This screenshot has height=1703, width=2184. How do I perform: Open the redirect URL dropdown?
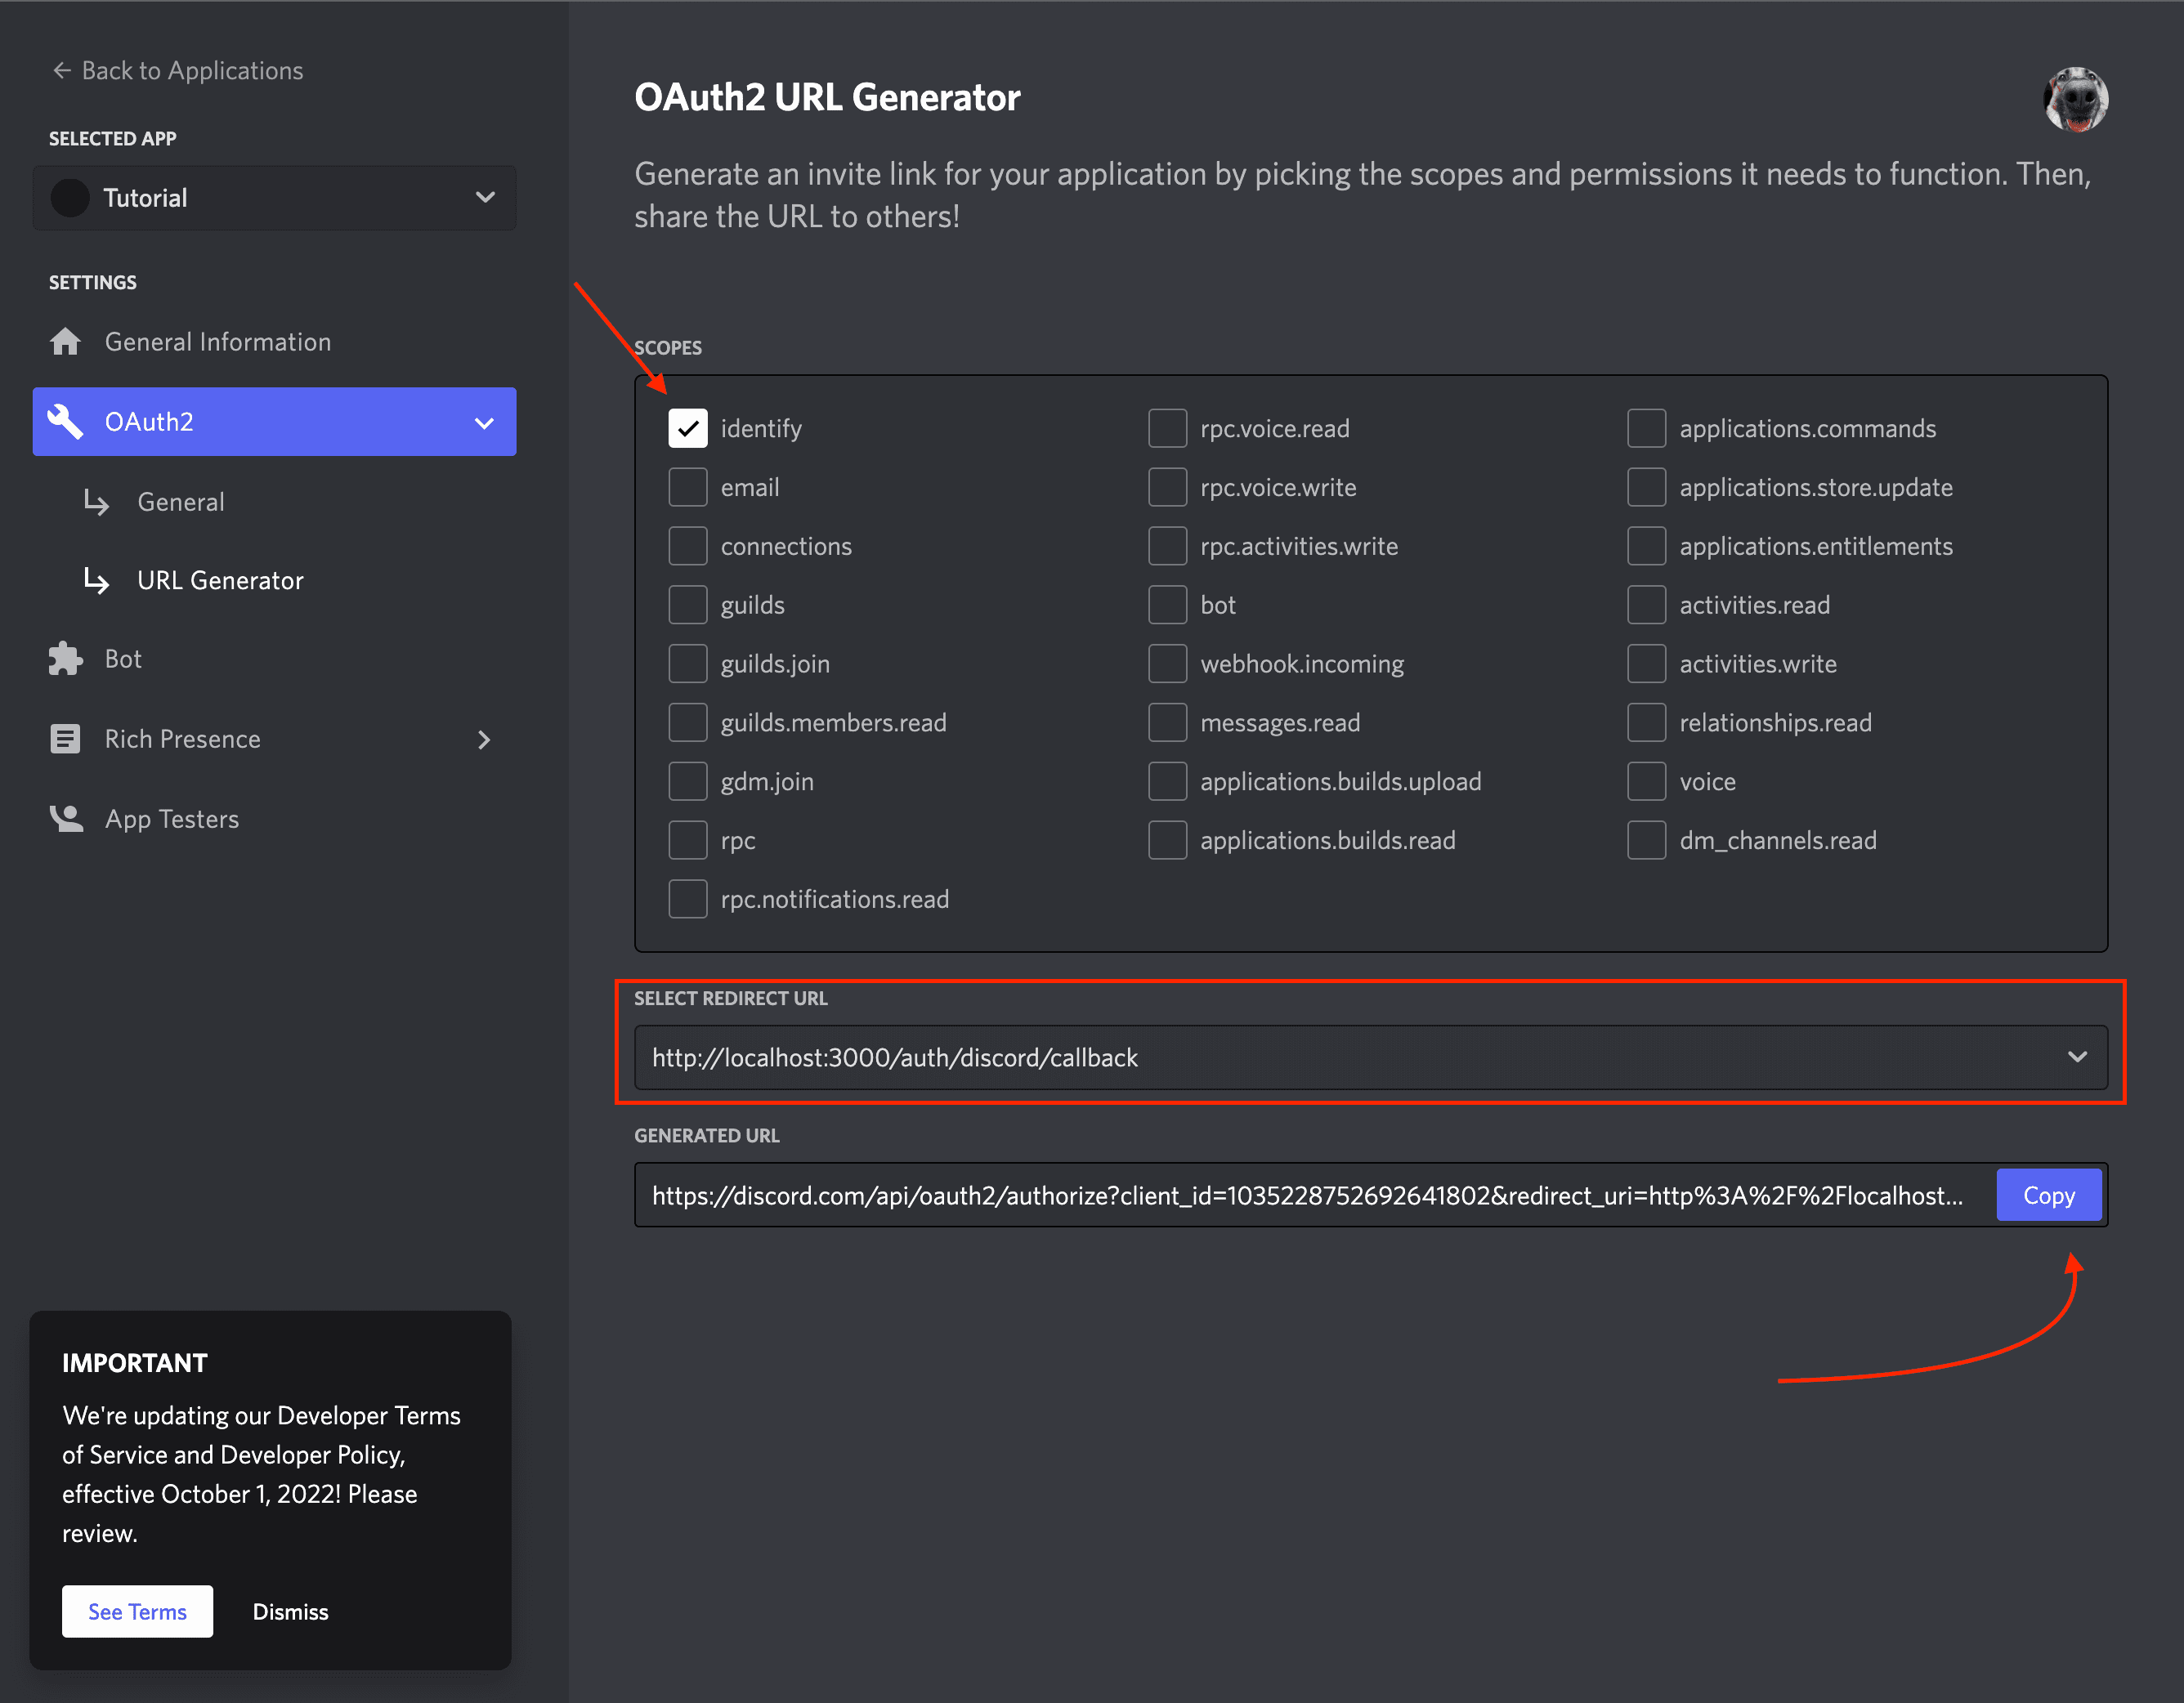(x=1370, y=1057)
